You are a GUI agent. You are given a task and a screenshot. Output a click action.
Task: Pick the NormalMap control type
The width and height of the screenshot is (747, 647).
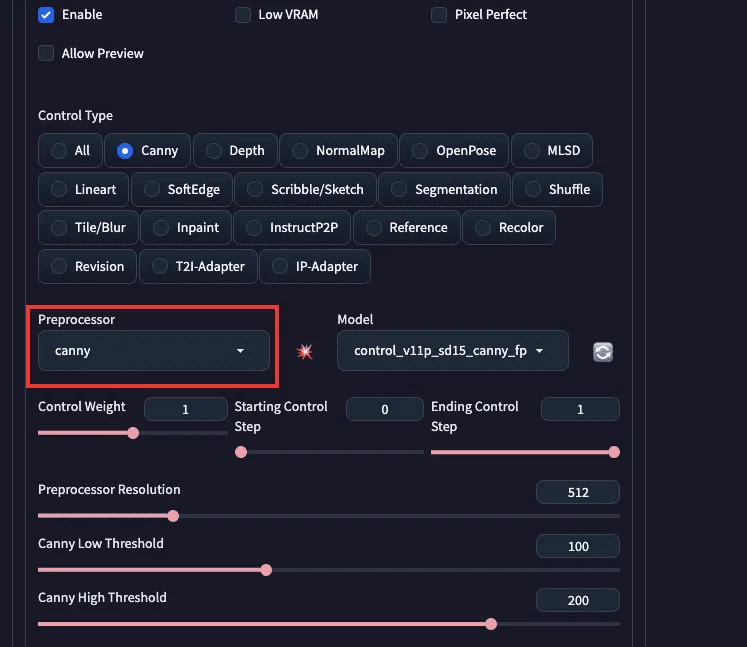(338, 151)
